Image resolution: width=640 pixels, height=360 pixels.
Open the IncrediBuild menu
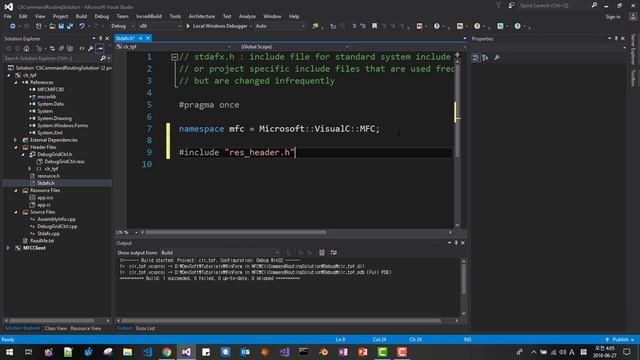(x=149, y=17)
